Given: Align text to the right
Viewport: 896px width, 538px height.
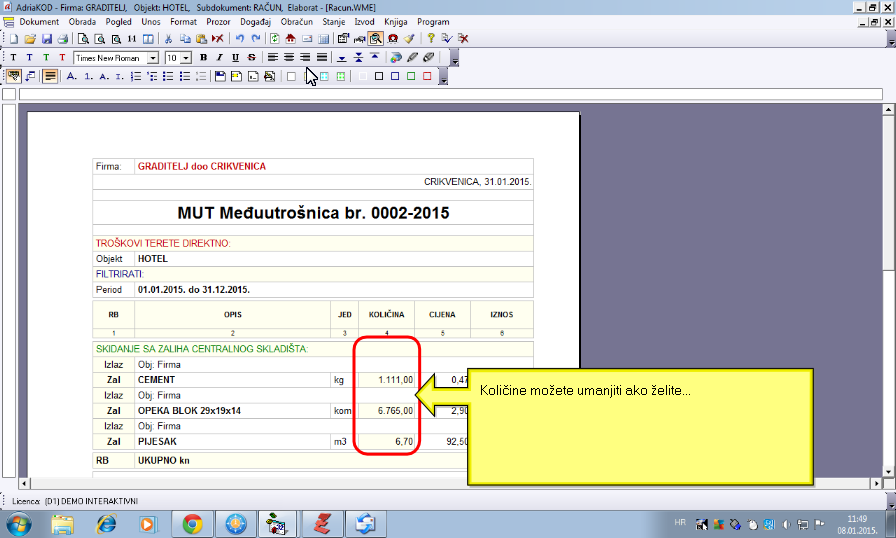Looking at the screenshot, I should pos(306,58).
